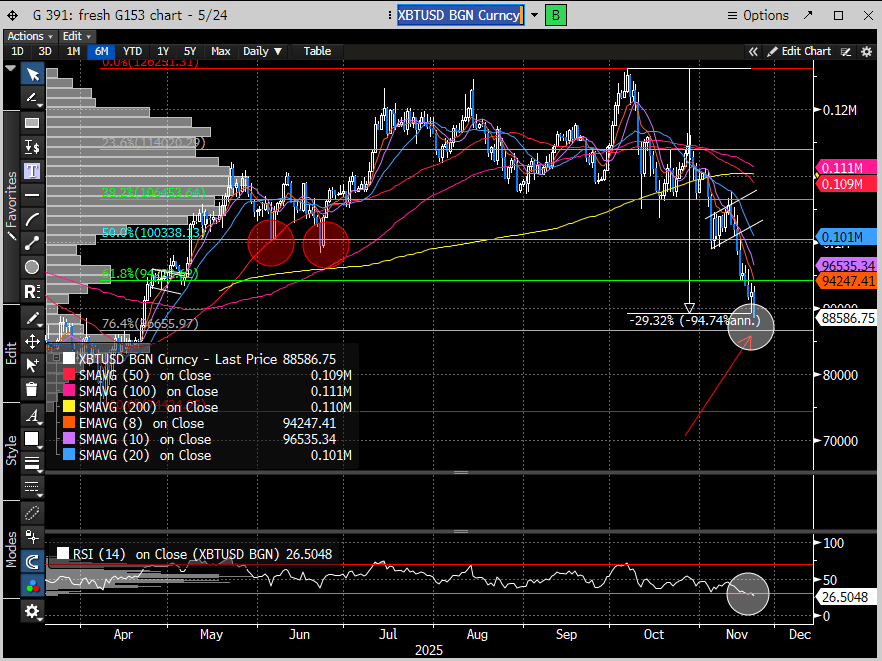This screenshot has height=661, width=882.
Task: Click the 94247.41 orange axis label
Action: (x=848, y=281)
